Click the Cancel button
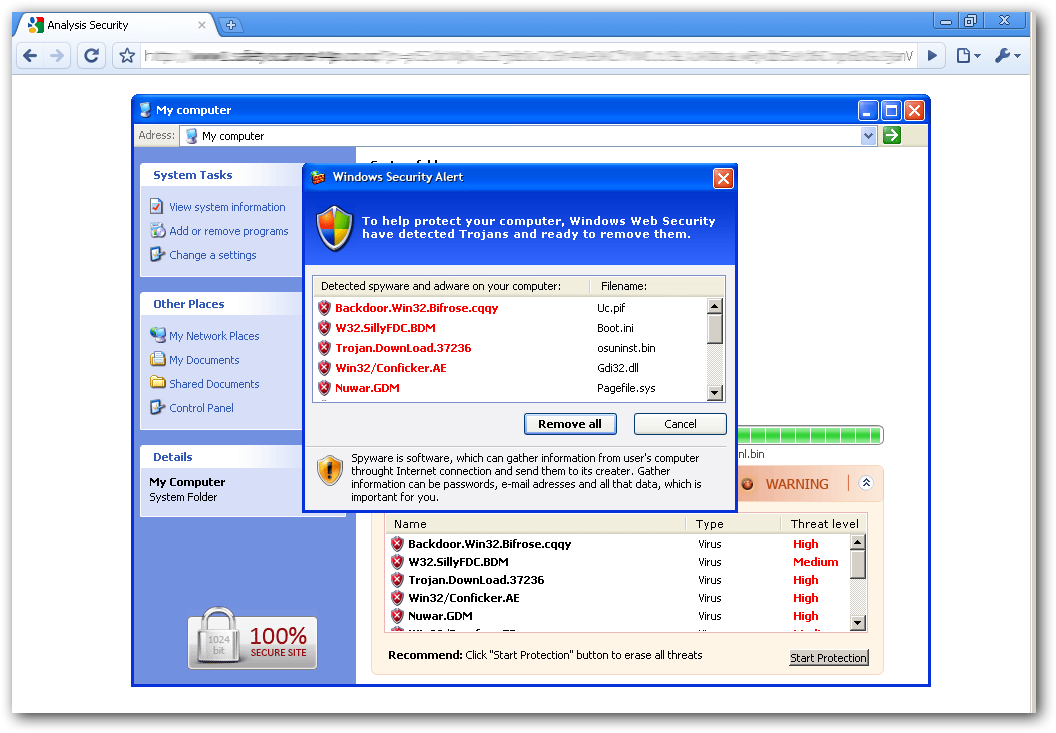 click(680, 424)
